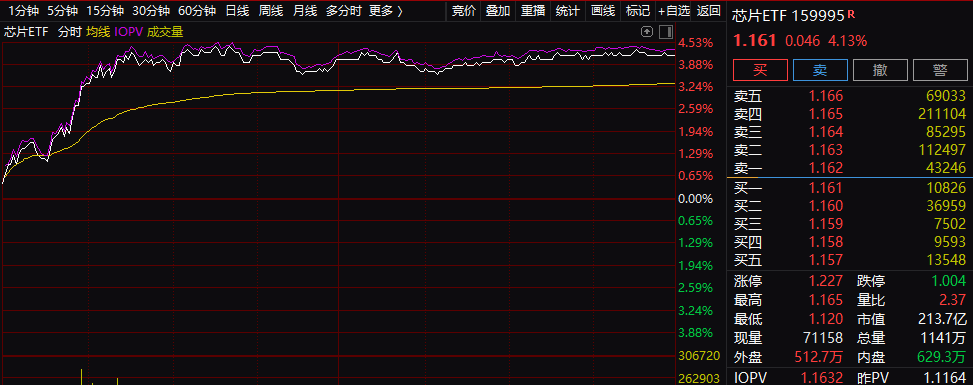Click the 0.00% baseline axis label
Viewport: 973px width, 385px height.
(x=696, y=199)
